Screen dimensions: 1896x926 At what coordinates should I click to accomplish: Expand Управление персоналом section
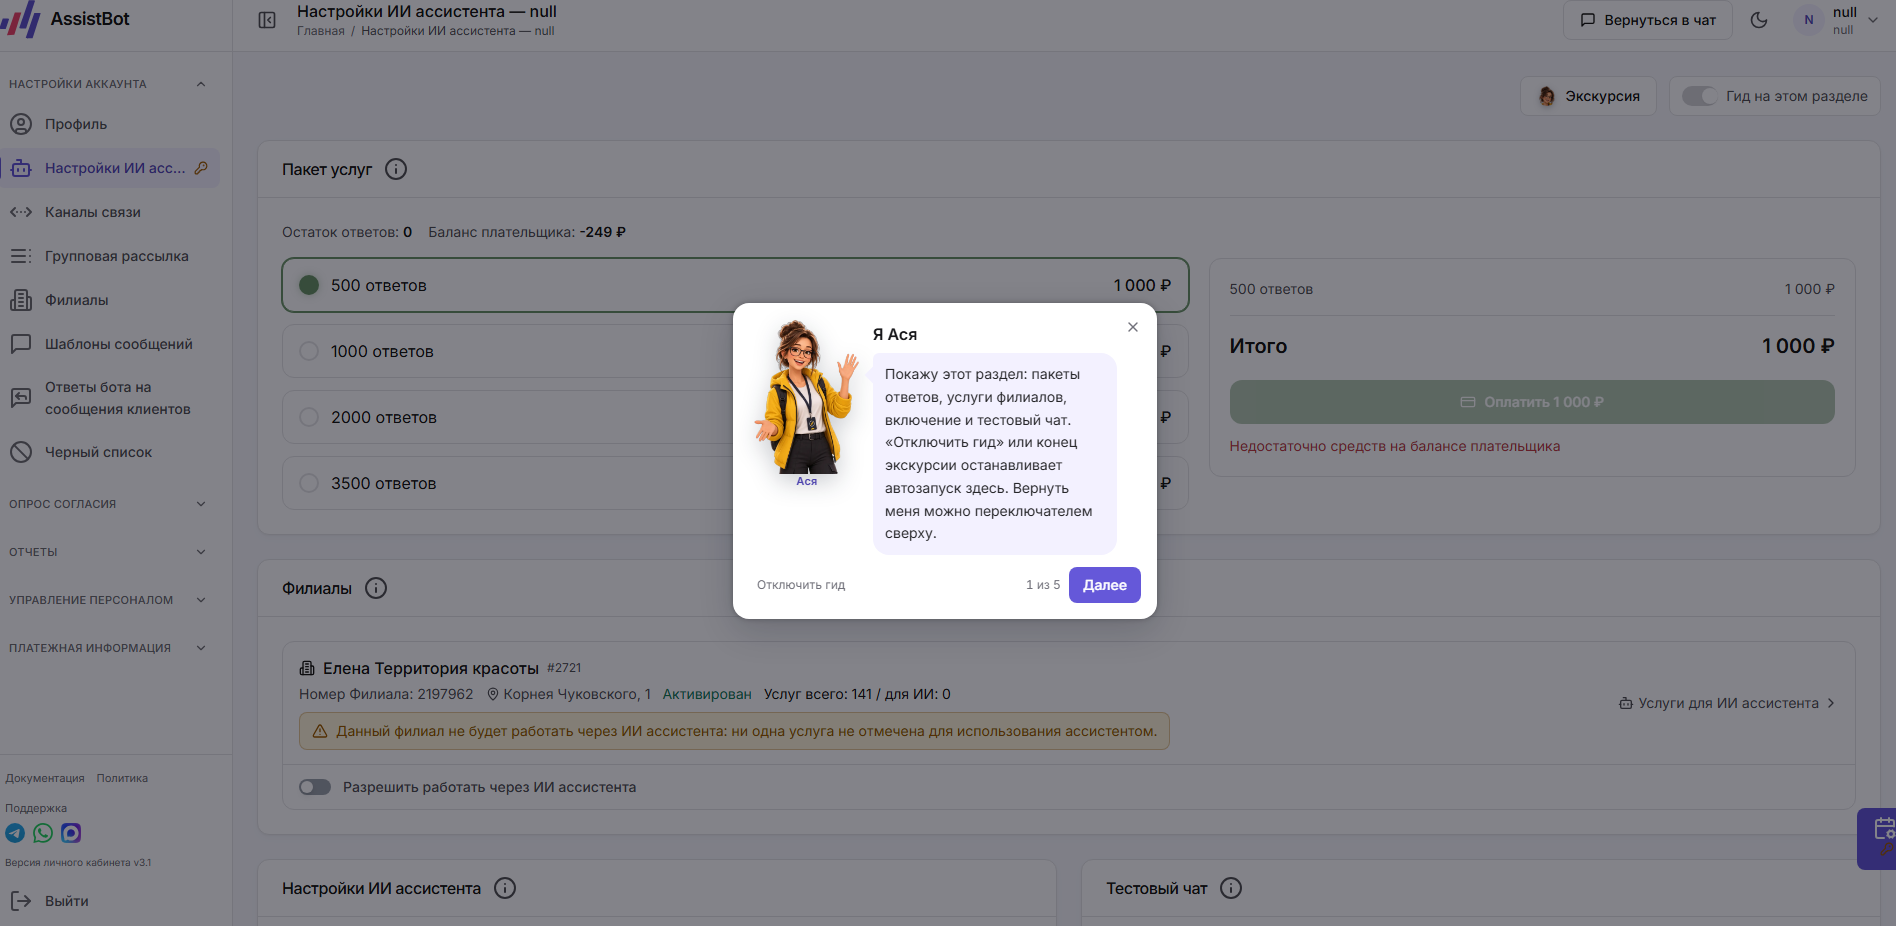[108, 600]
